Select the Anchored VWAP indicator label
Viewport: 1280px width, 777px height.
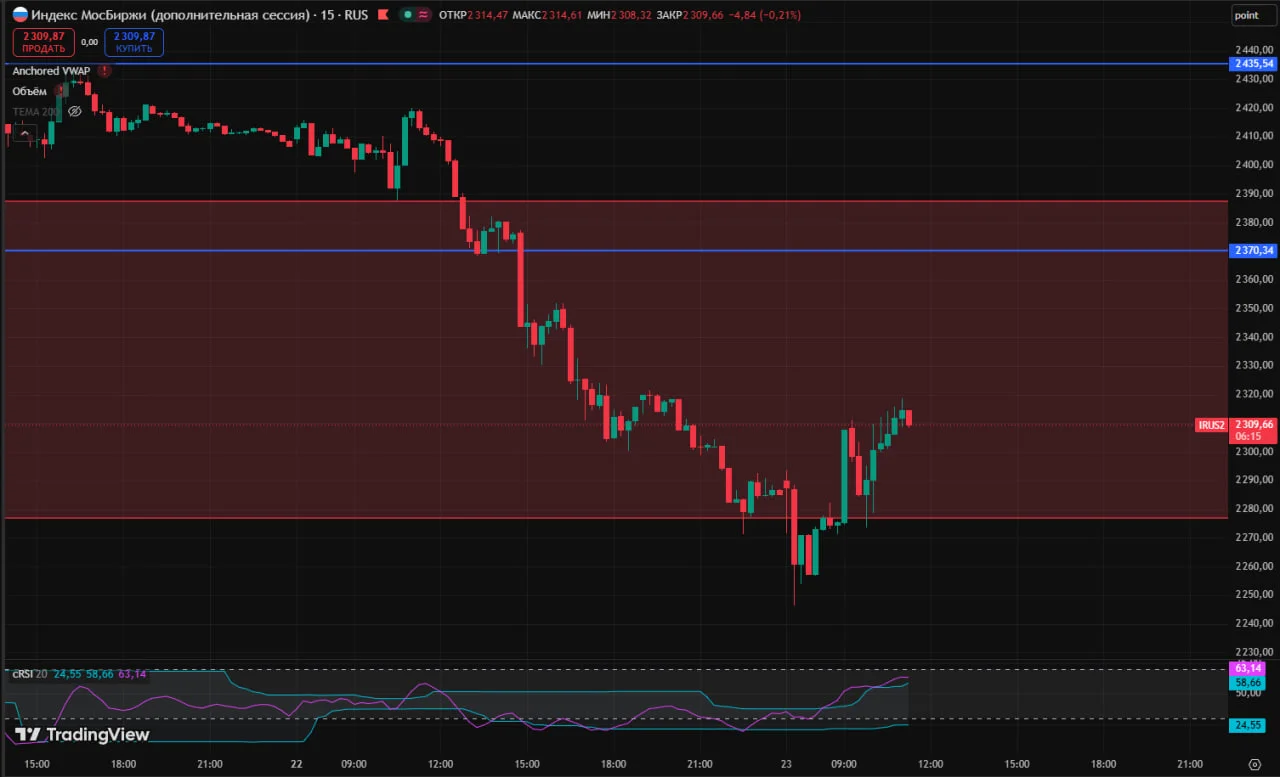pyautogui.click(x=52, y=71)
